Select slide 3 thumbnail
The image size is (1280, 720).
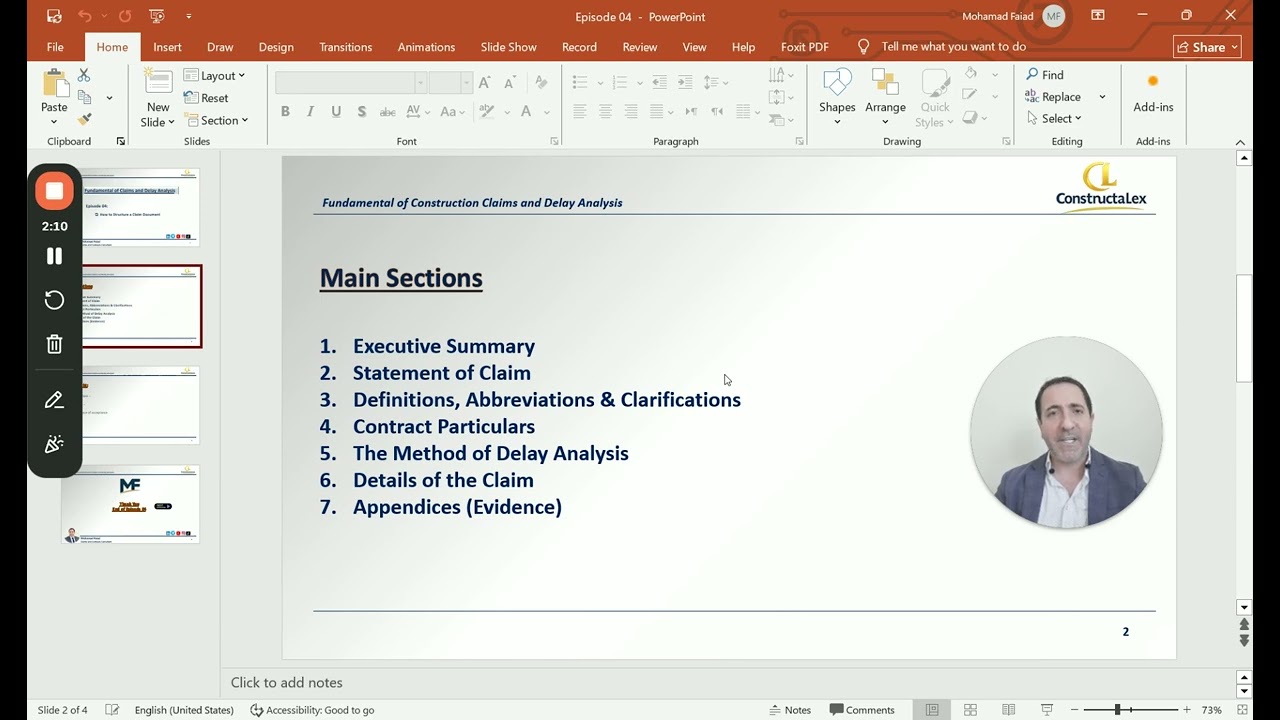pos(140,404)
